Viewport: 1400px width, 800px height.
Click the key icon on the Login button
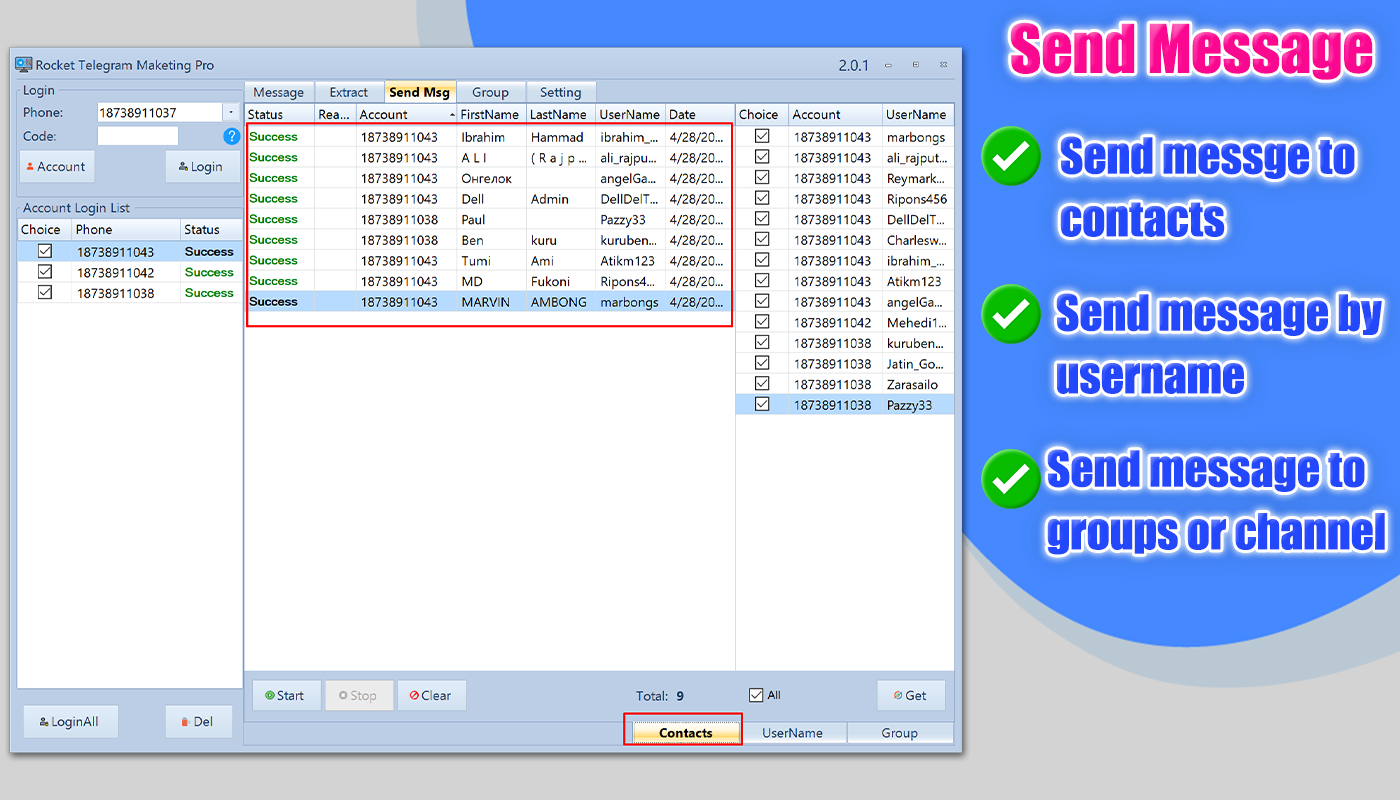point(184,166)
